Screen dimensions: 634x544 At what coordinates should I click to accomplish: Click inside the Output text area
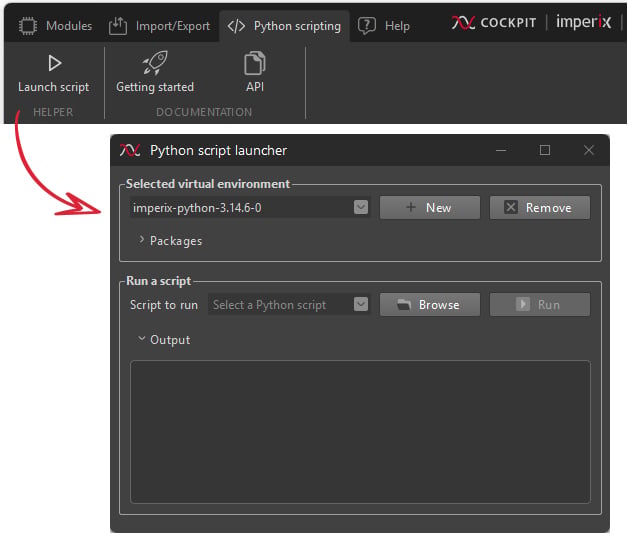(360, 432)
